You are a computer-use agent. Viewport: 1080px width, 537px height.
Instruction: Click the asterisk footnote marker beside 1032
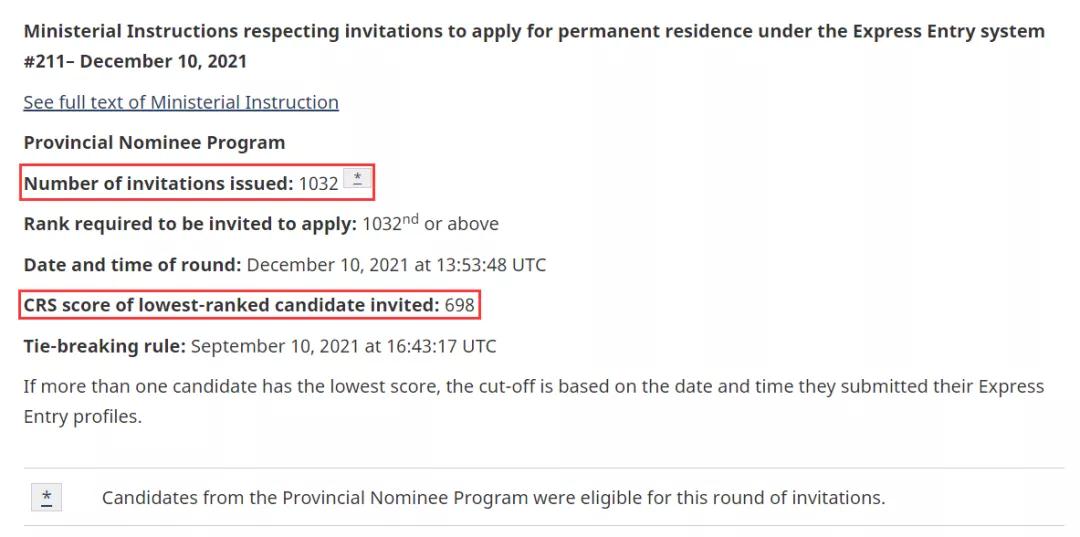point(357,179)
